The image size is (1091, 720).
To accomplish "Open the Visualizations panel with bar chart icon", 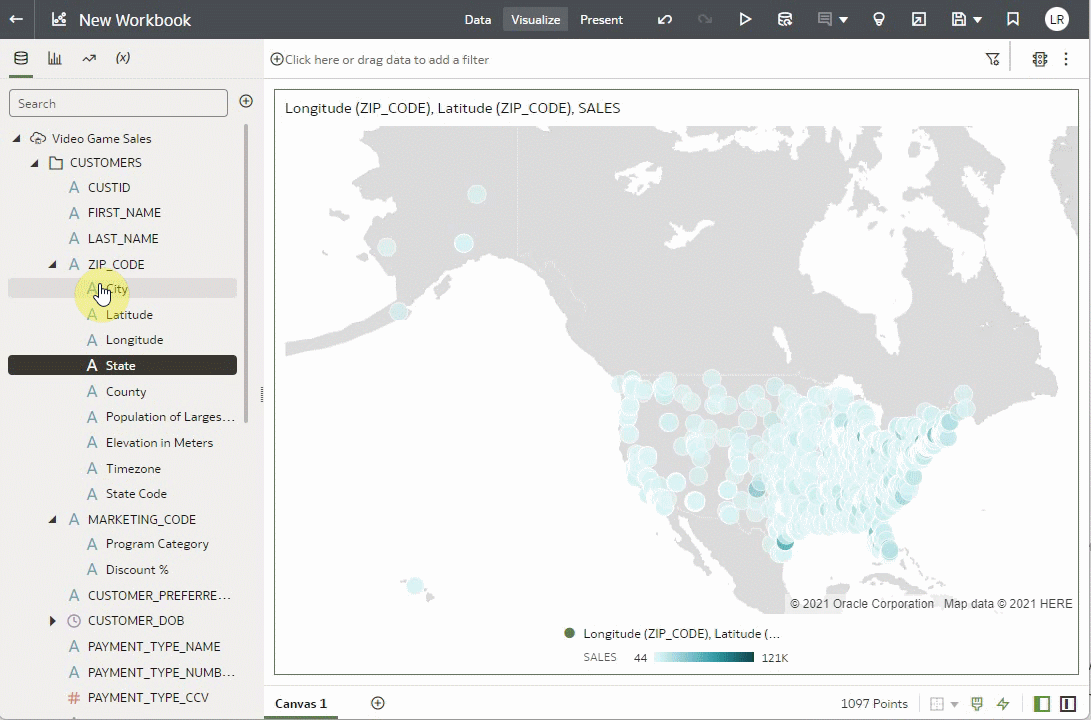I will [54, 58].
